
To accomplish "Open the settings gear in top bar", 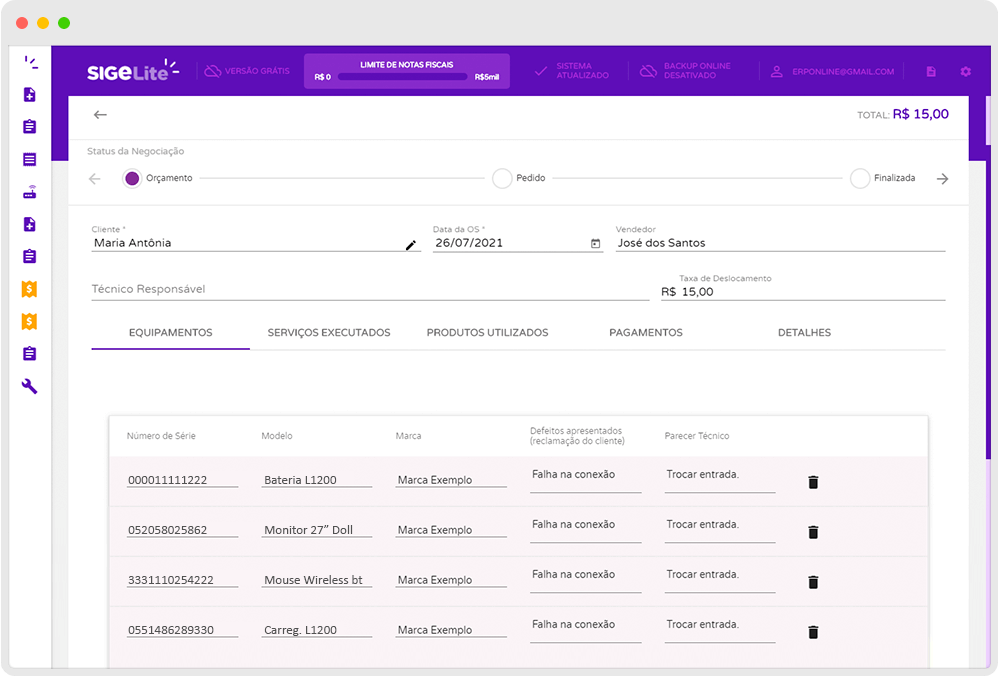I will click(965, 72).
